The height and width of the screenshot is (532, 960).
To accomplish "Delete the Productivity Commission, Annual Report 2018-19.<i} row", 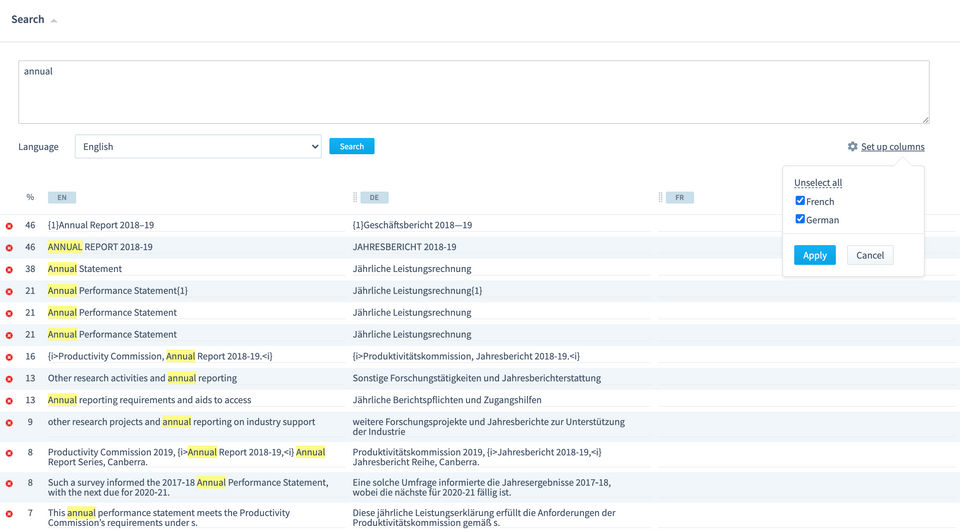I will 9,357.
